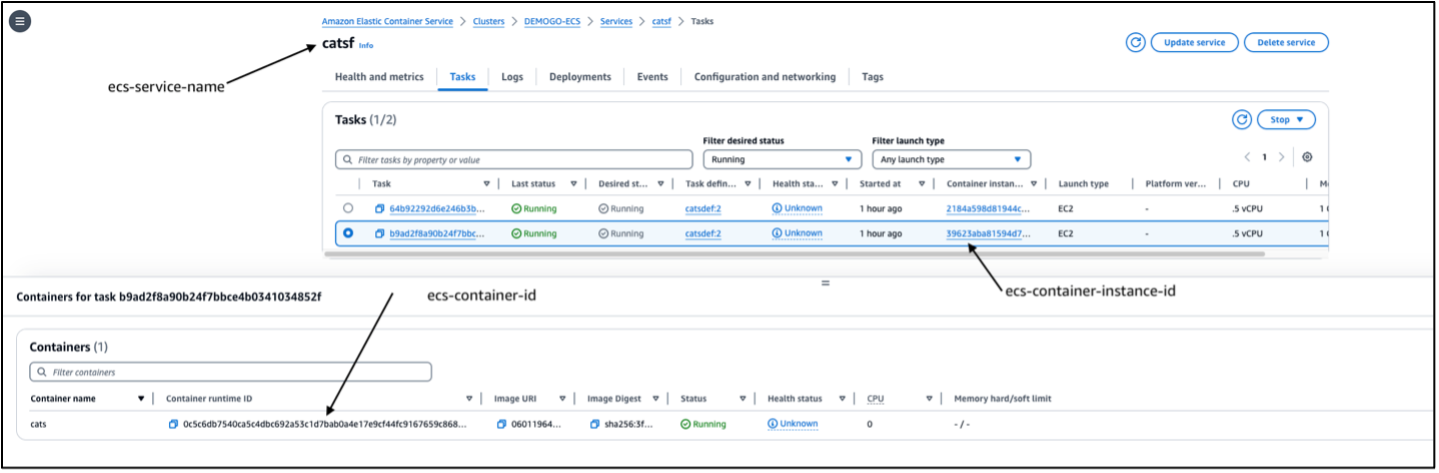Click the tasks table horizontal scrollbar
Screen dimensions: 1439x473
coord(794,254)
